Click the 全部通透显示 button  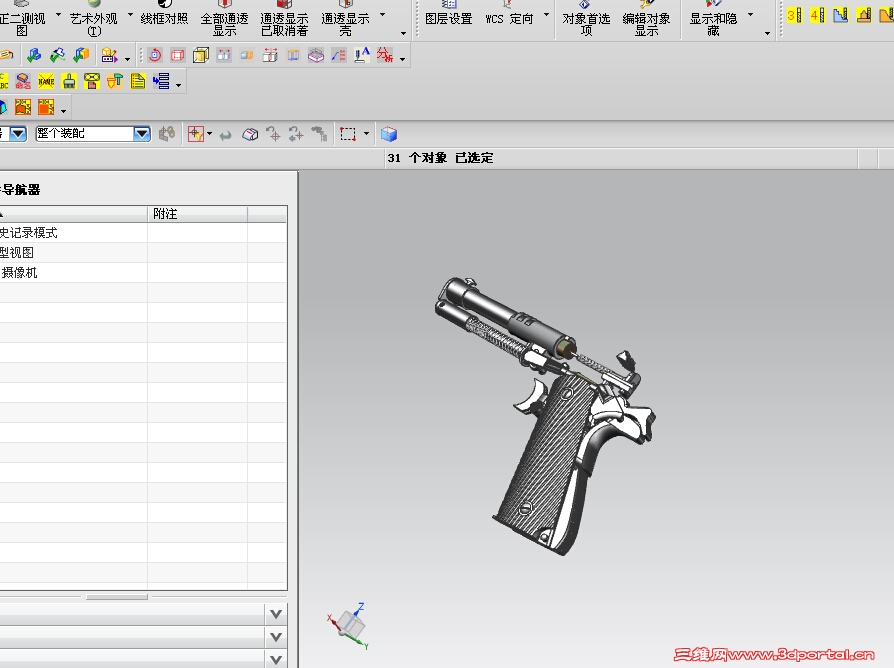coord(225,19)
